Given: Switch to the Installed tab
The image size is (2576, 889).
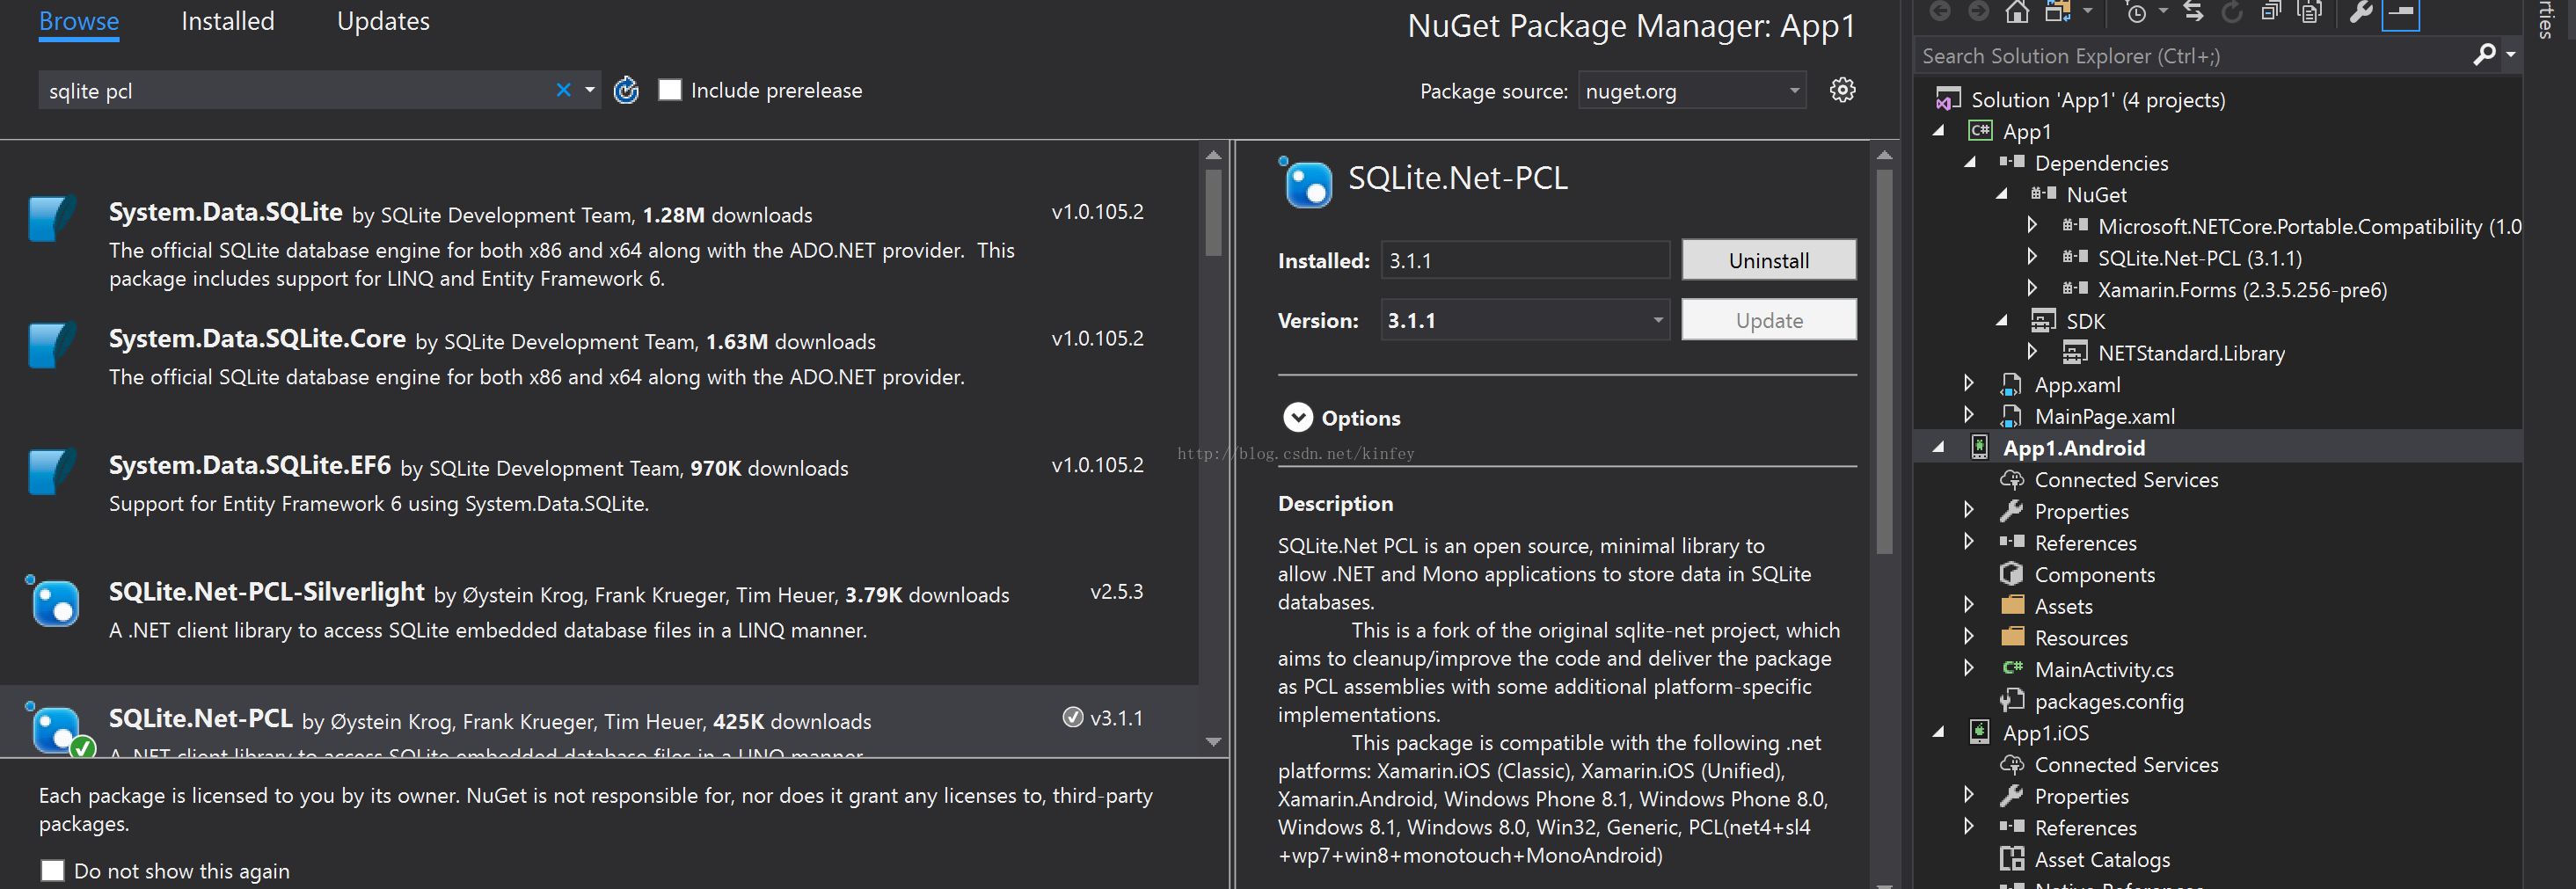Looking at the screenshot, I should [x=228, y=21].
